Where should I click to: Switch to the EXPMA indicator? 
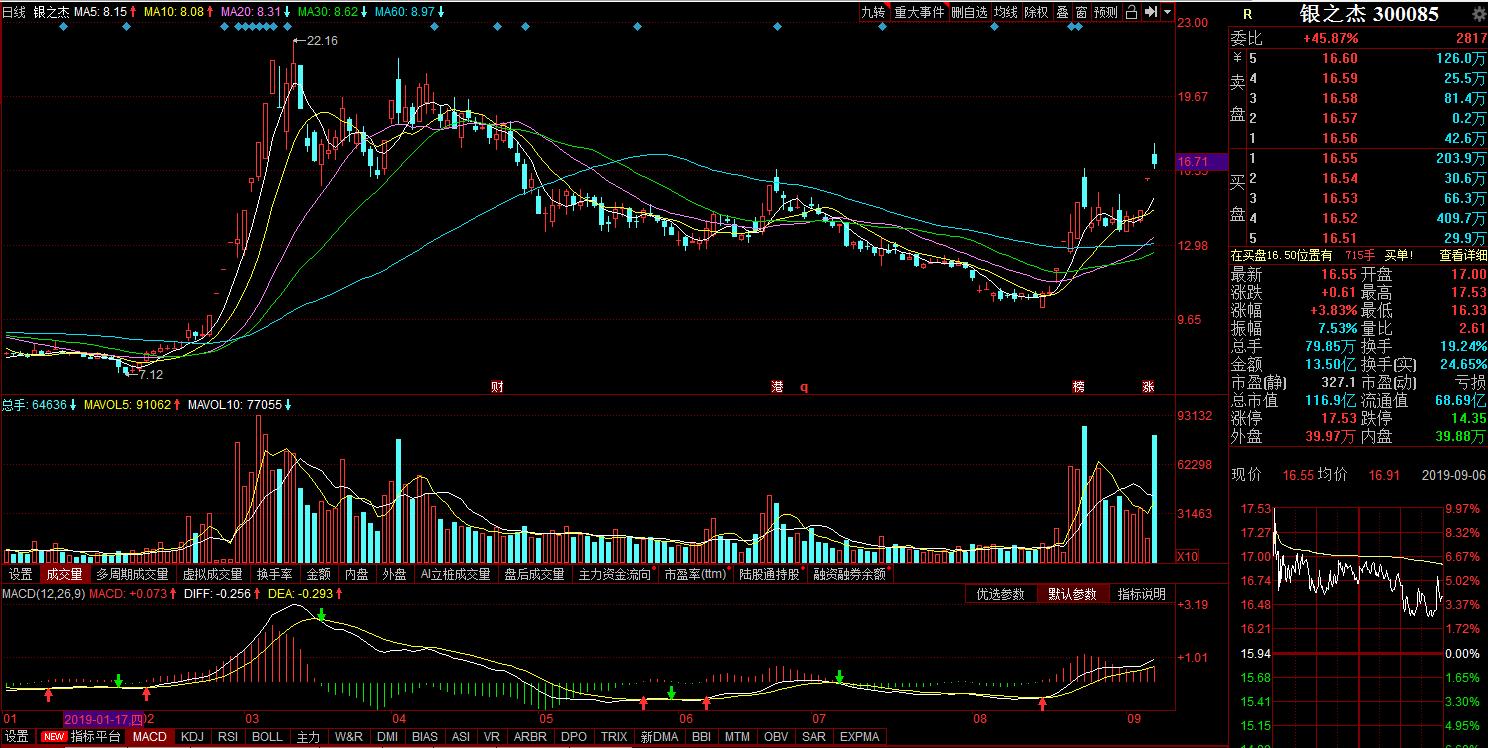[x=859, y=737]
